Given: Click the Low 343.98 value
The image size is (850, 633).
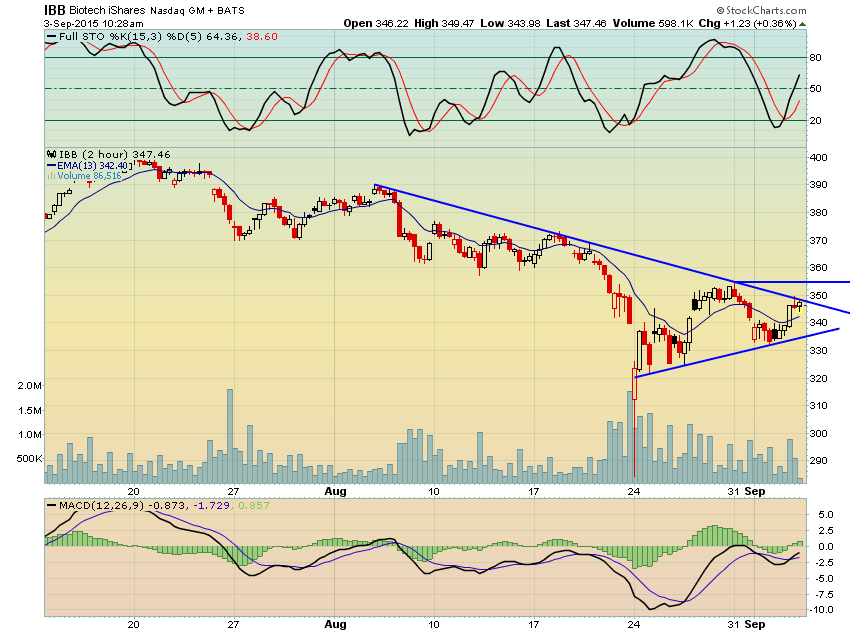Looking at the screenshot, I should (x=510, y=23).
